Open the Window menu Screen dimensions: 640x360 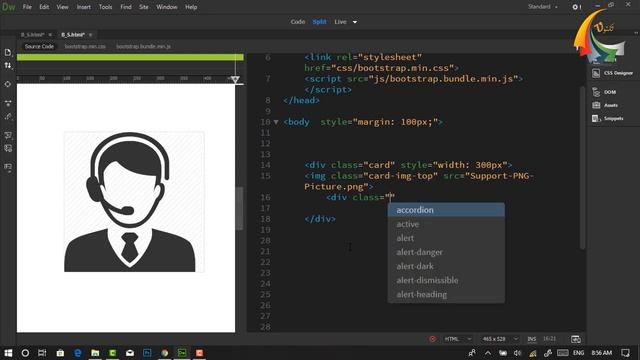(167, 7)
